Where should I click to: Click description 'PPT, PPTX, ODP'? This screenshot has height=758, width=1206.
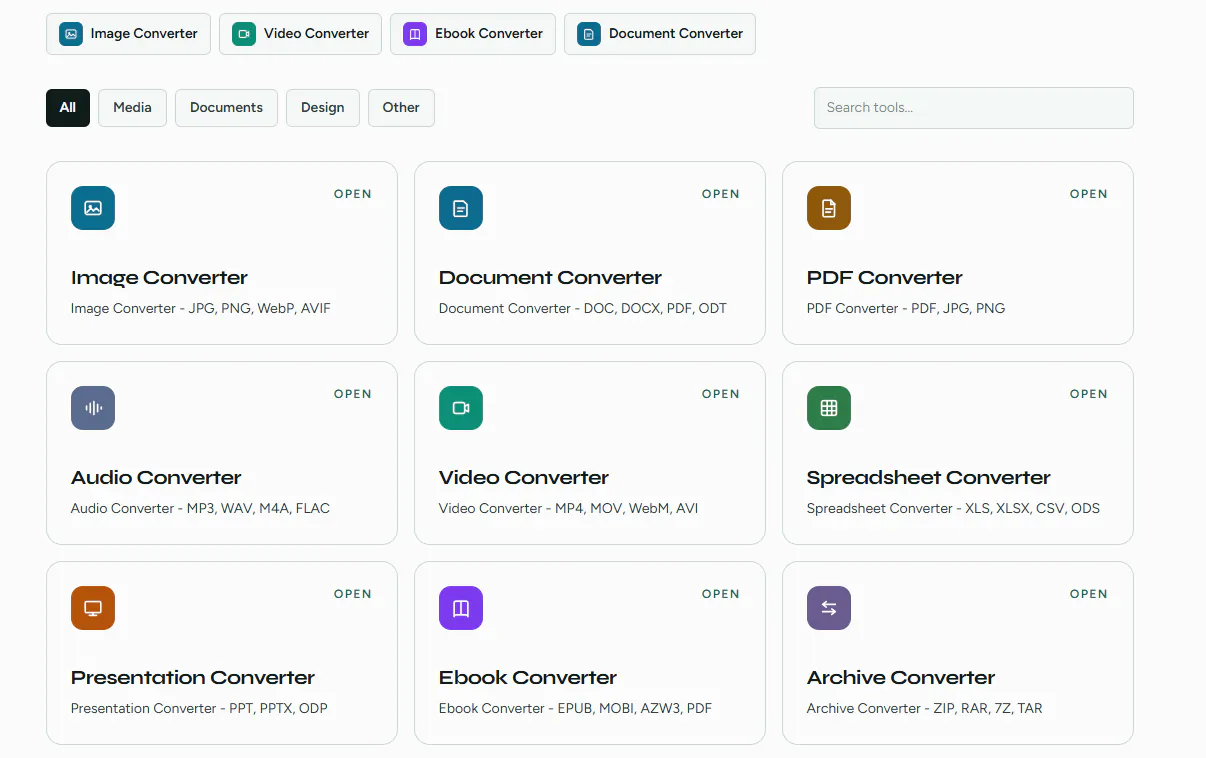(x=279, y=708)
